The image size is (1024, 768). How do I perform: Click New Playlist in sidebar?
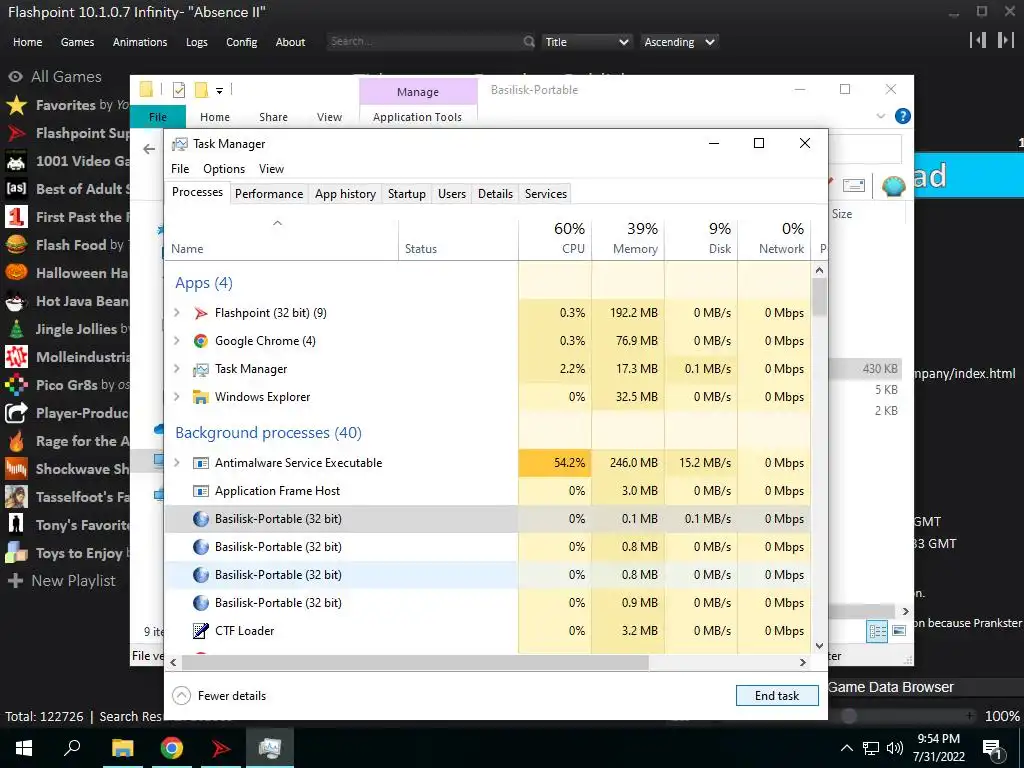tap(61, 581)
